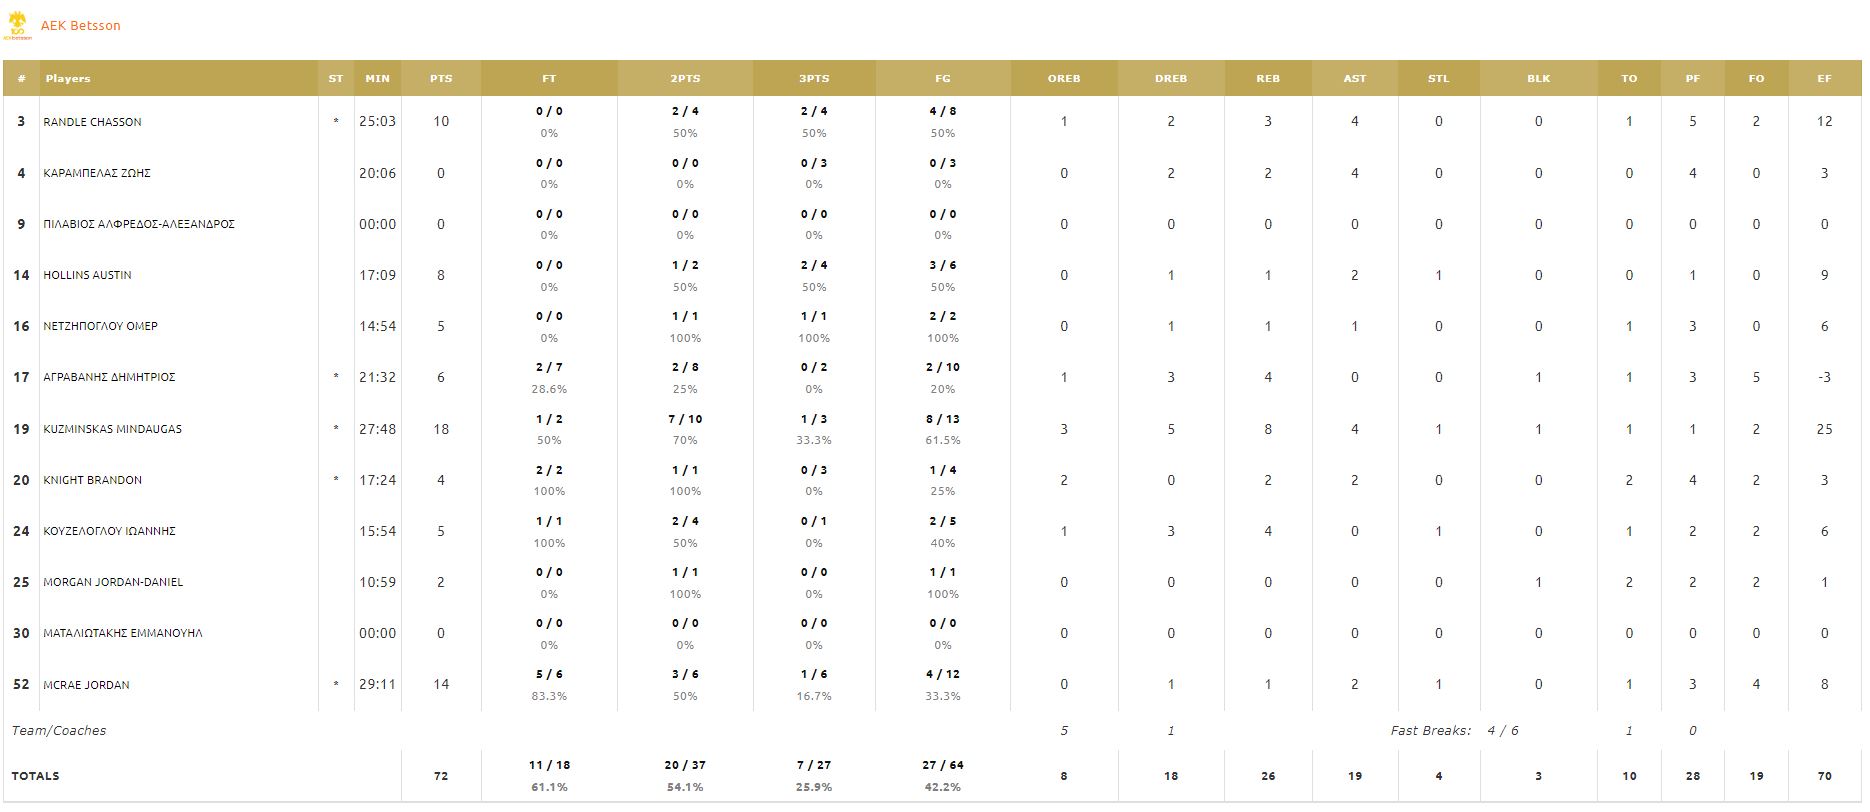Sort table by AST column header
Image resolution: width=1870 pixels, height=812 pixels.
point(1354,78)
